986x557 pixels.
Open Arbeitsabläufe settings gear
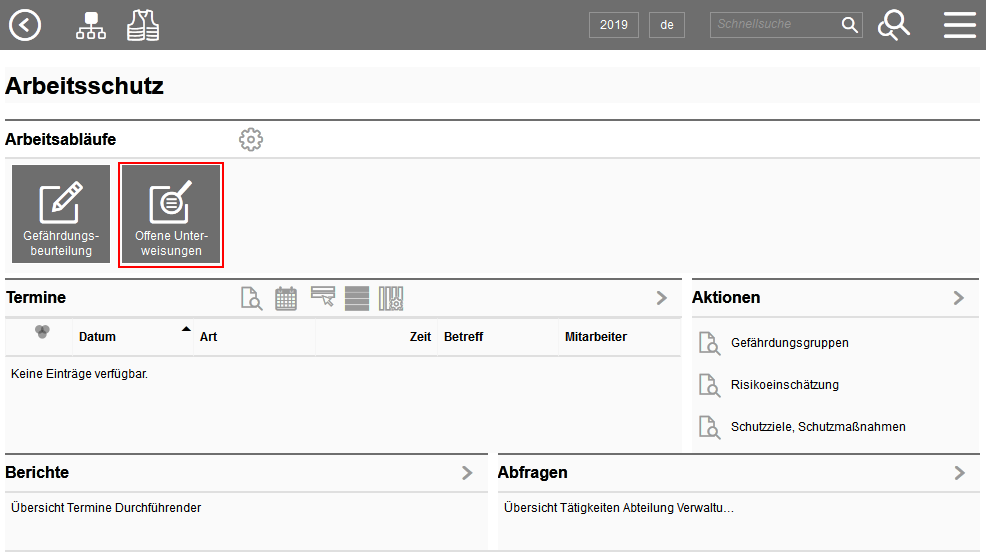251,140
